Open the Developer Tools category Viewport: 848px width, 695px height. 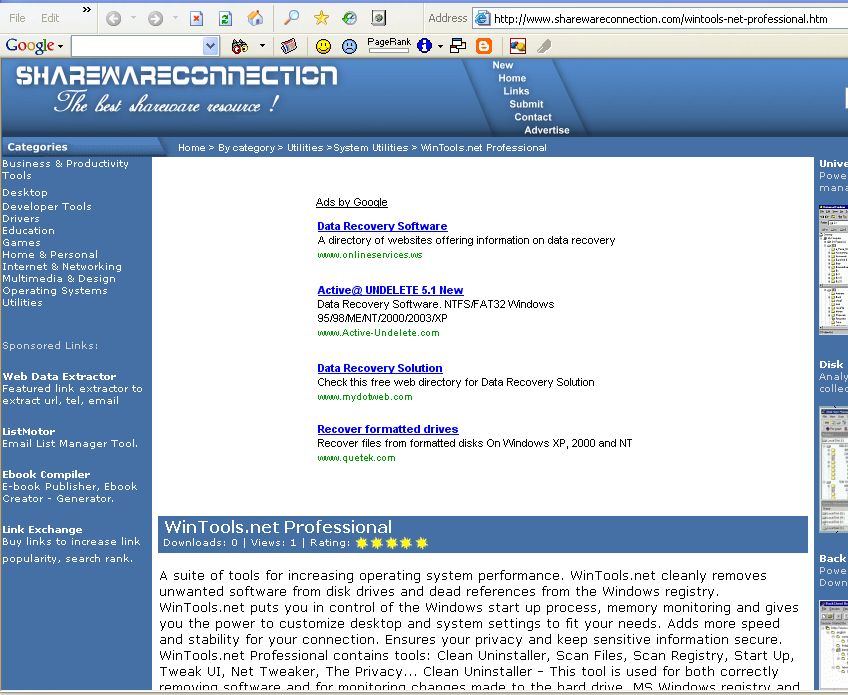coord(47,207)
